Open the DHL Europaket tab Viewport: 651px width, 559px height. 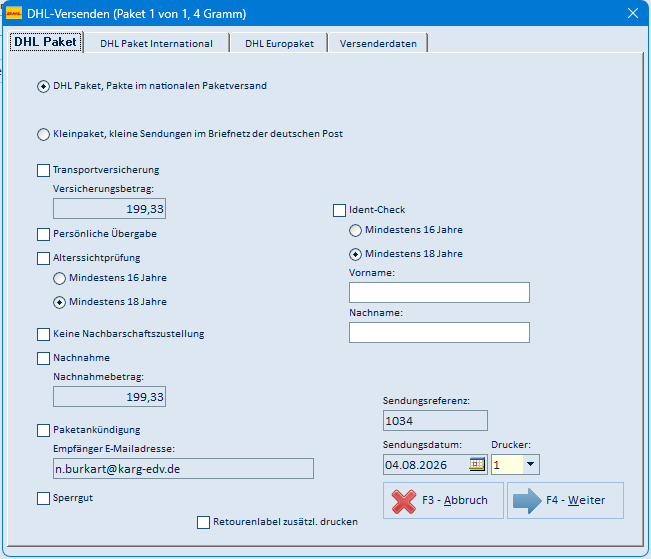[279, 44]
